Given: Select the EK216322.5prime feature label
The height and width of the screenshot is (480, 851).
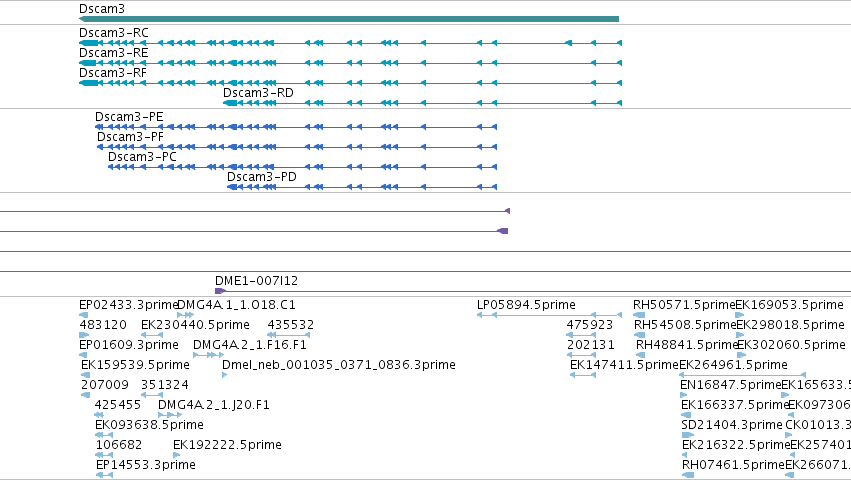Looking at the screenshot, I should (x=736, y=445).
